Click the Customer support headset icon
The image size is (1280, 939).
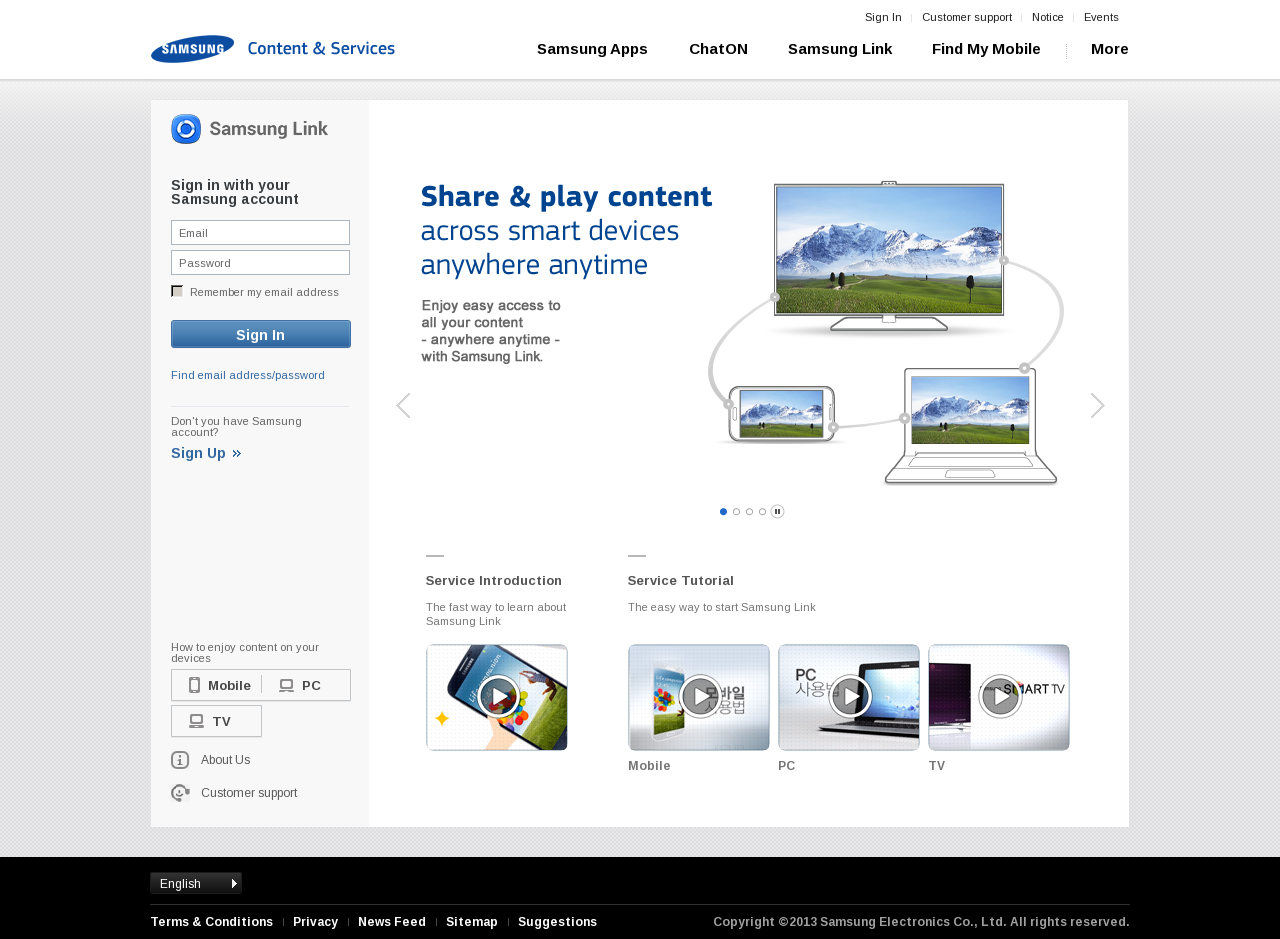(x=180, y=793)
